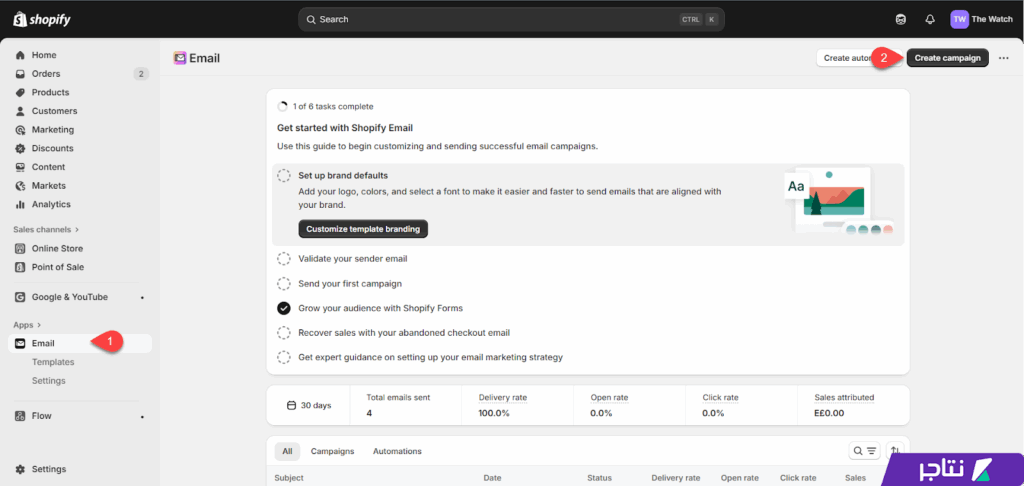
Task: Click the Create campaign button
Action: [947, 58]
